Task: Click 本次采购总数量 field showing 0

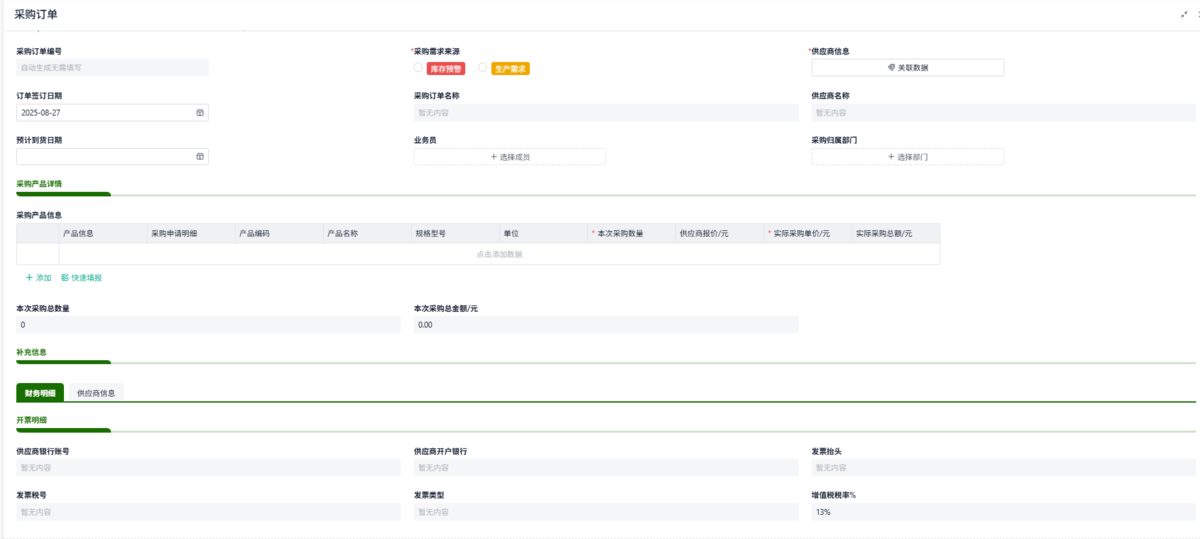Action: pos(208,325)
